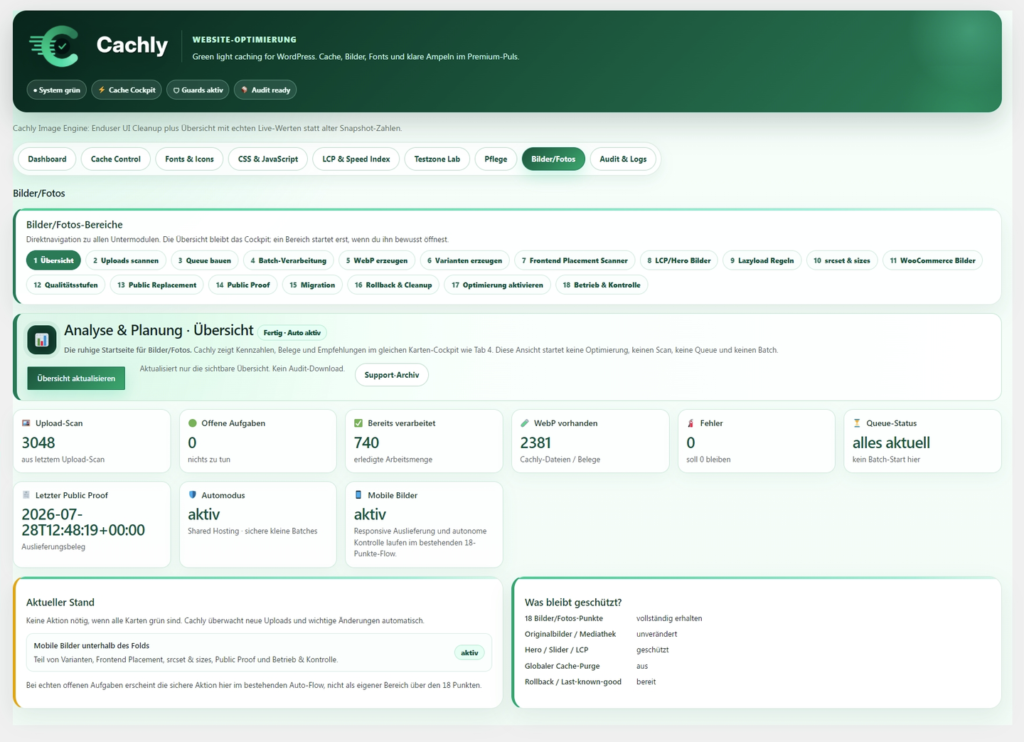Click the Bilder/Fotos-Bereiche heading

point(74,225)
